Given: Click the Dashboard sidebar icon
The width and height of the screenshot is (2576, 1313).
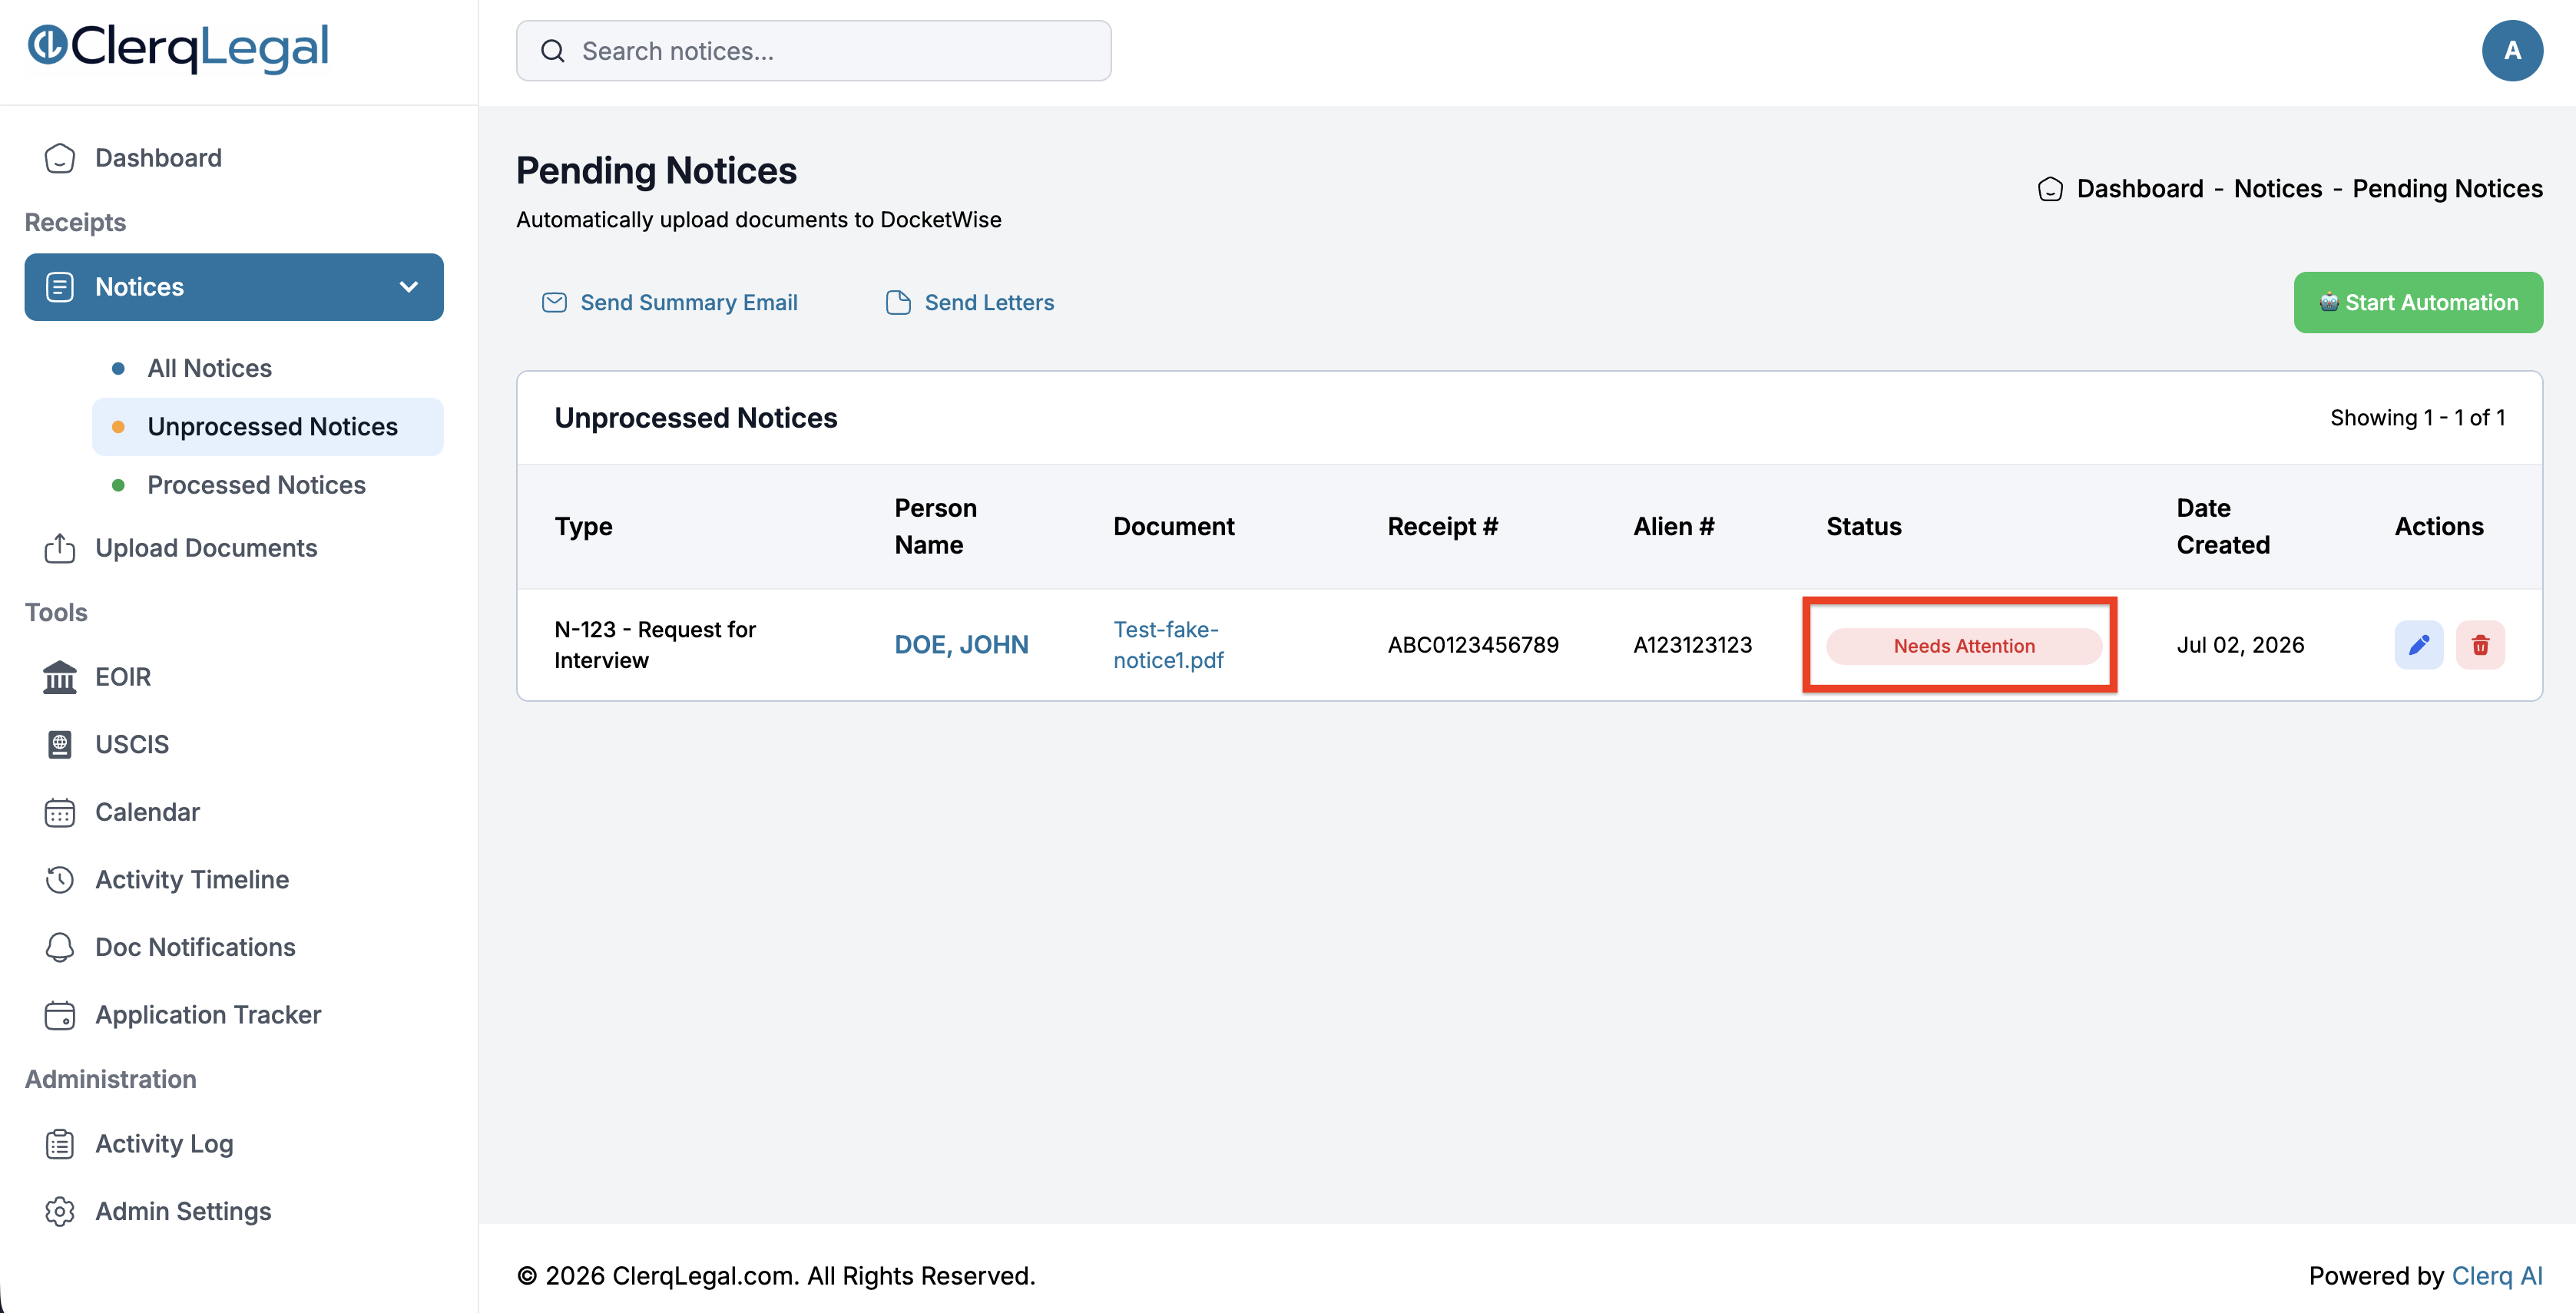Looking at the screenshot, I should tap(60, 158).
